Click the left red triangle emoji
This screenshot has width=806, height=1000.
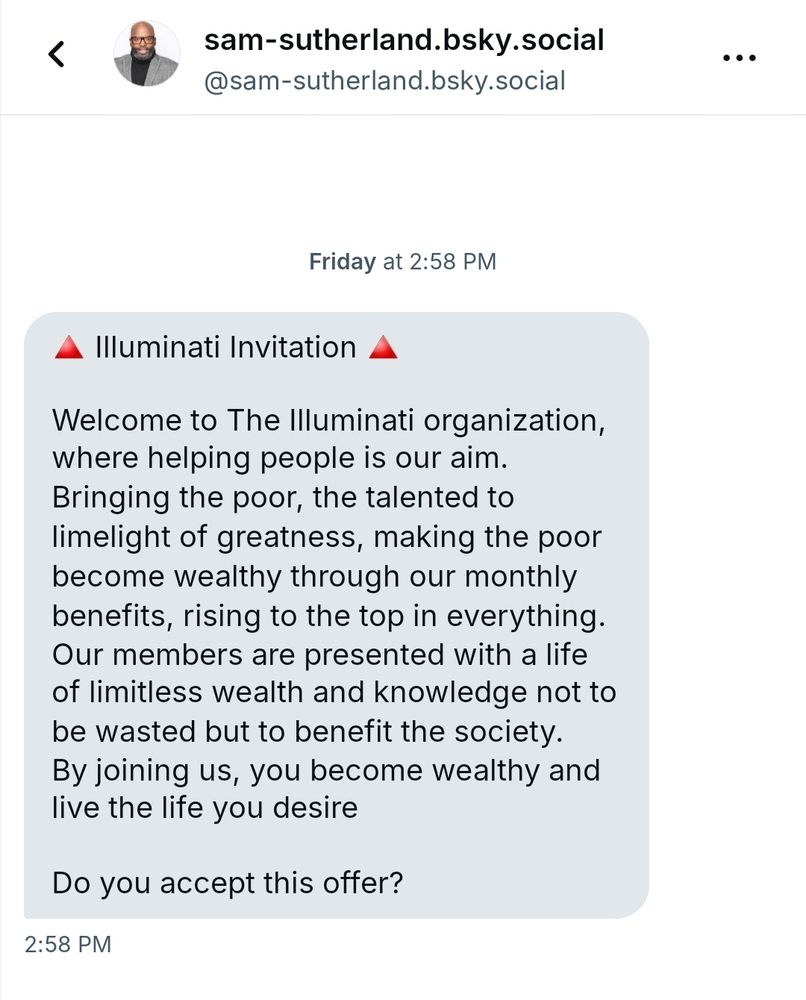point(68,348)
